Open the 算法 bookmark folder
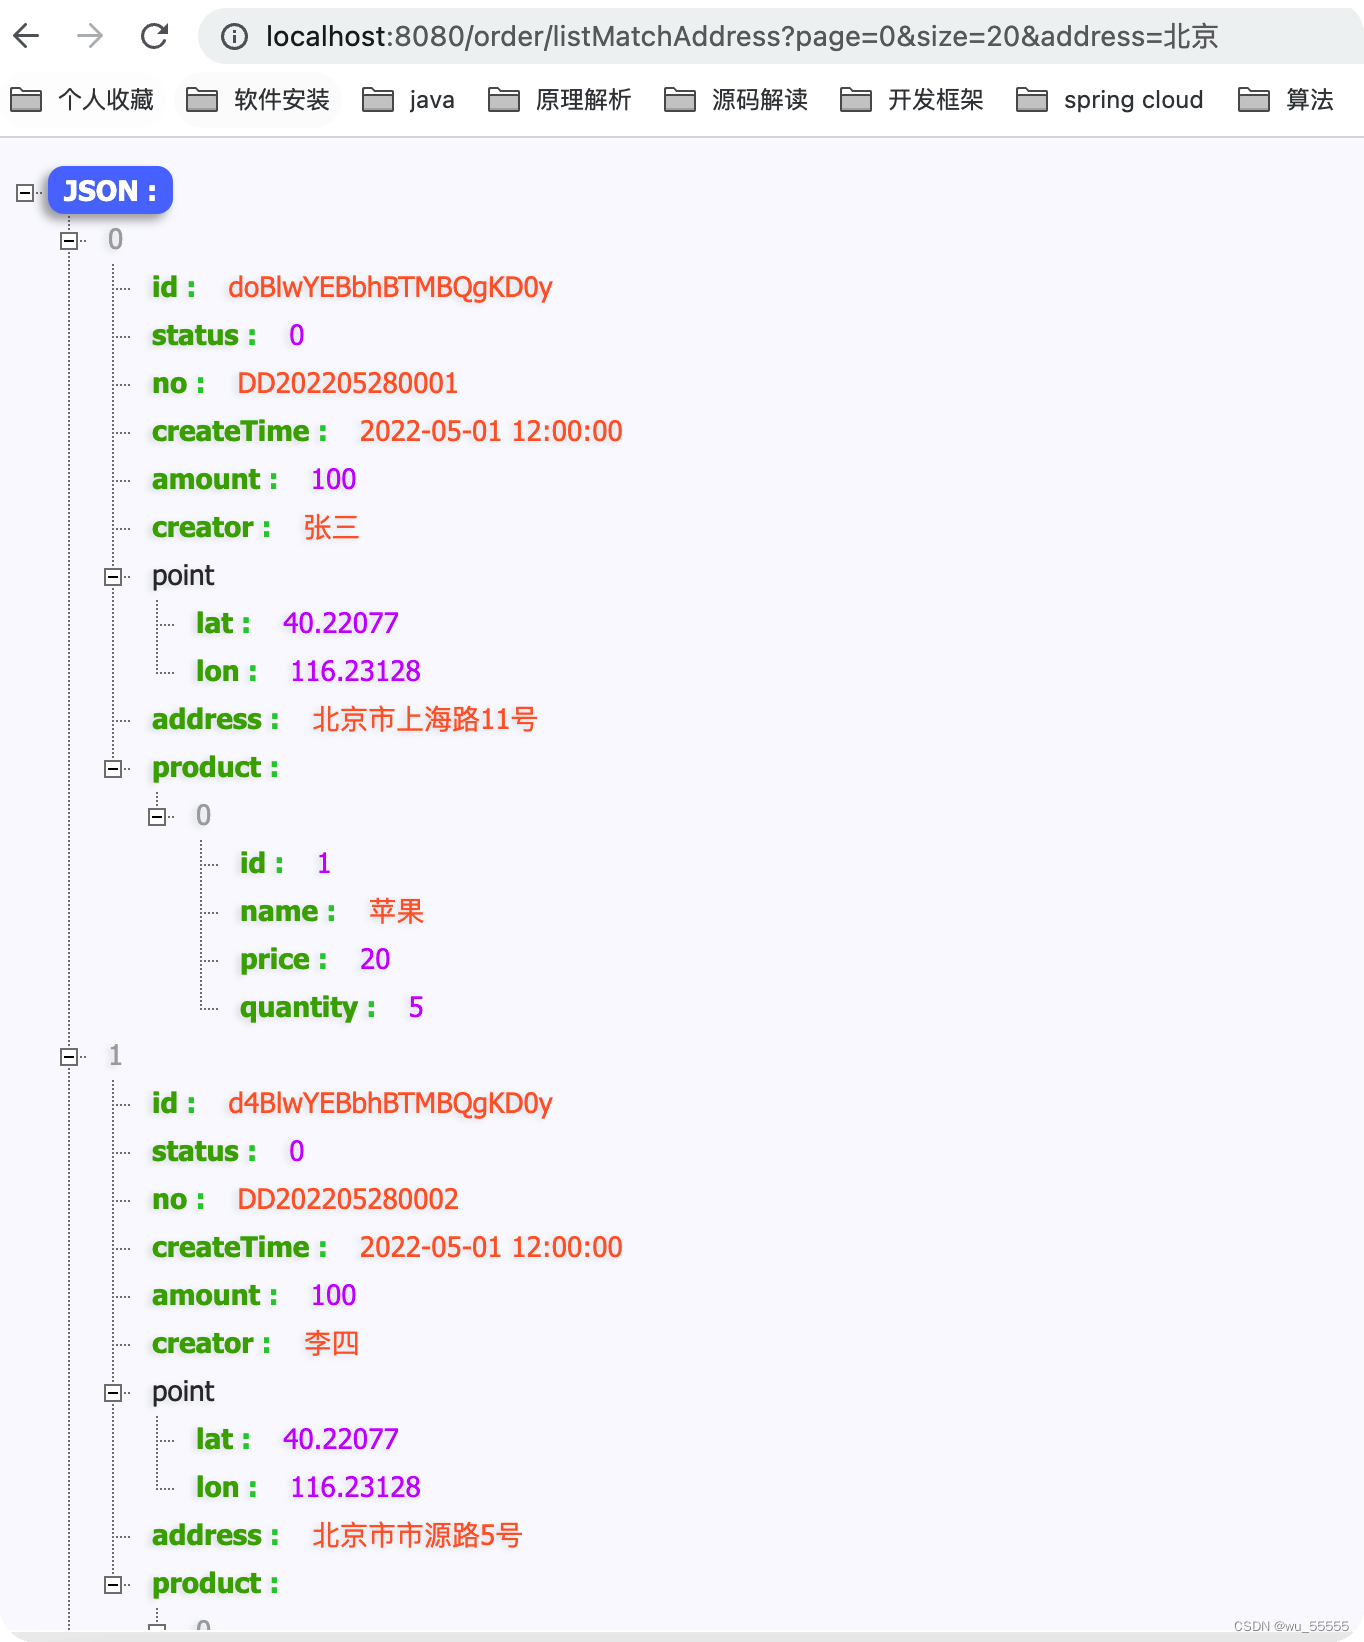 click(1286, 100)
